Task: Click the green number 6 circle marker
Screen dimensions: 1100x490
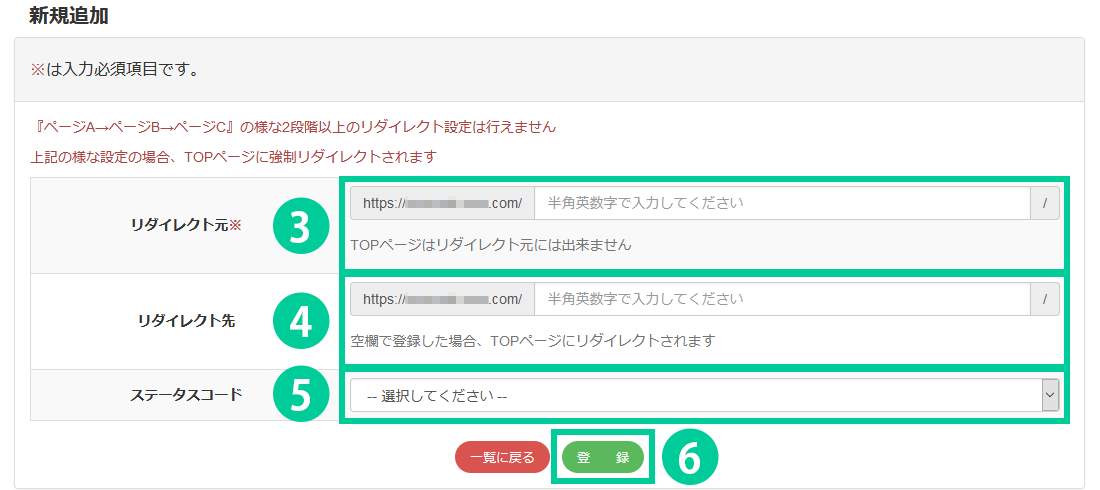Action: [x=691, y=457]
